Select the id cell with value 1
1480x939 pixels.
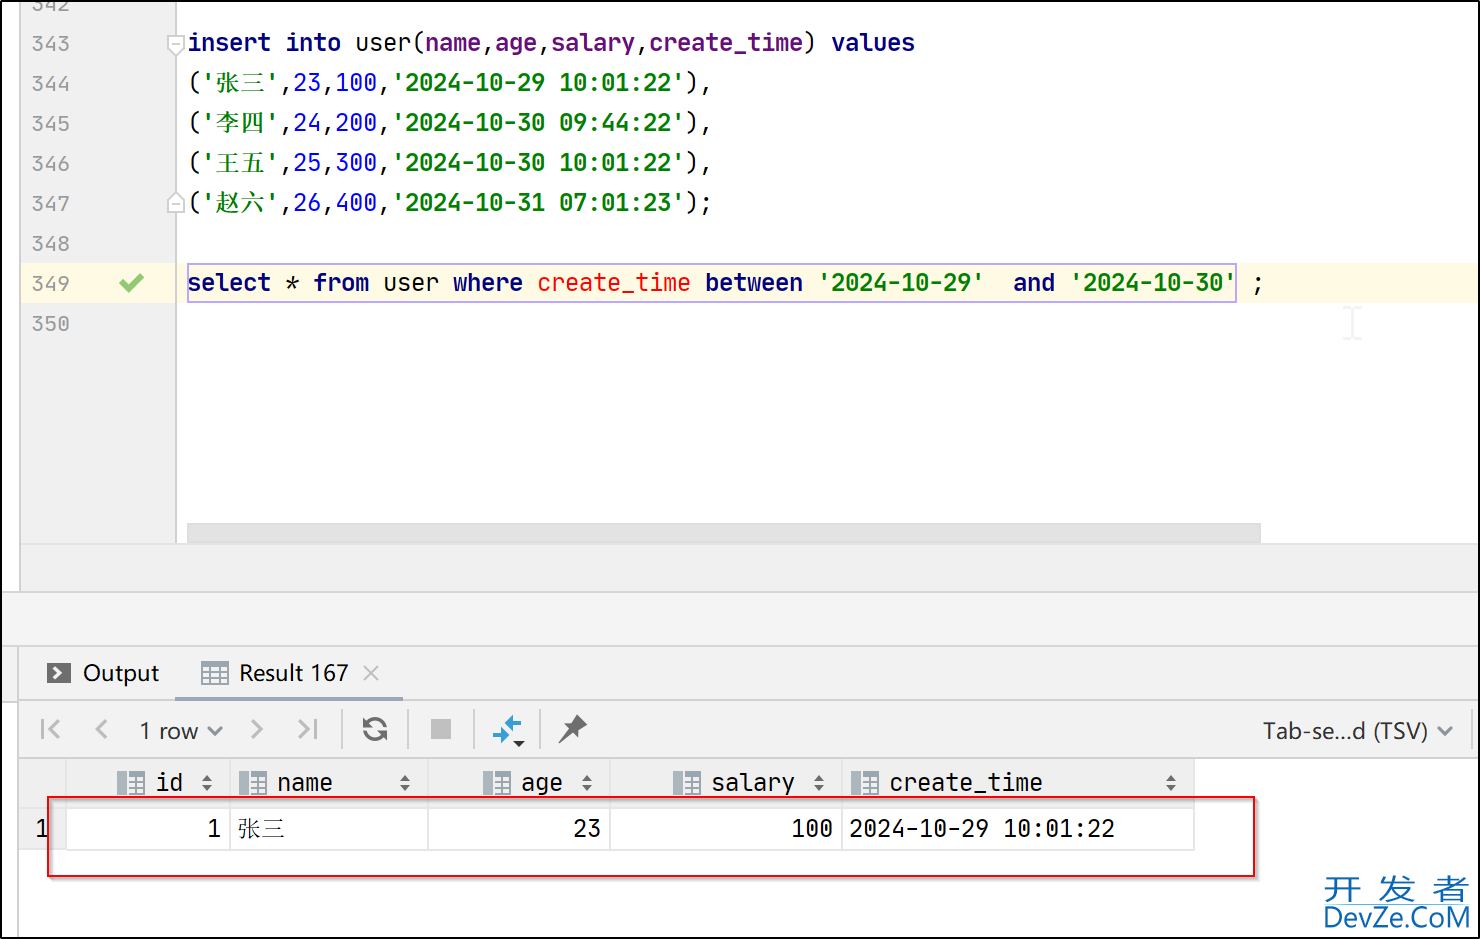coord(148,828)
